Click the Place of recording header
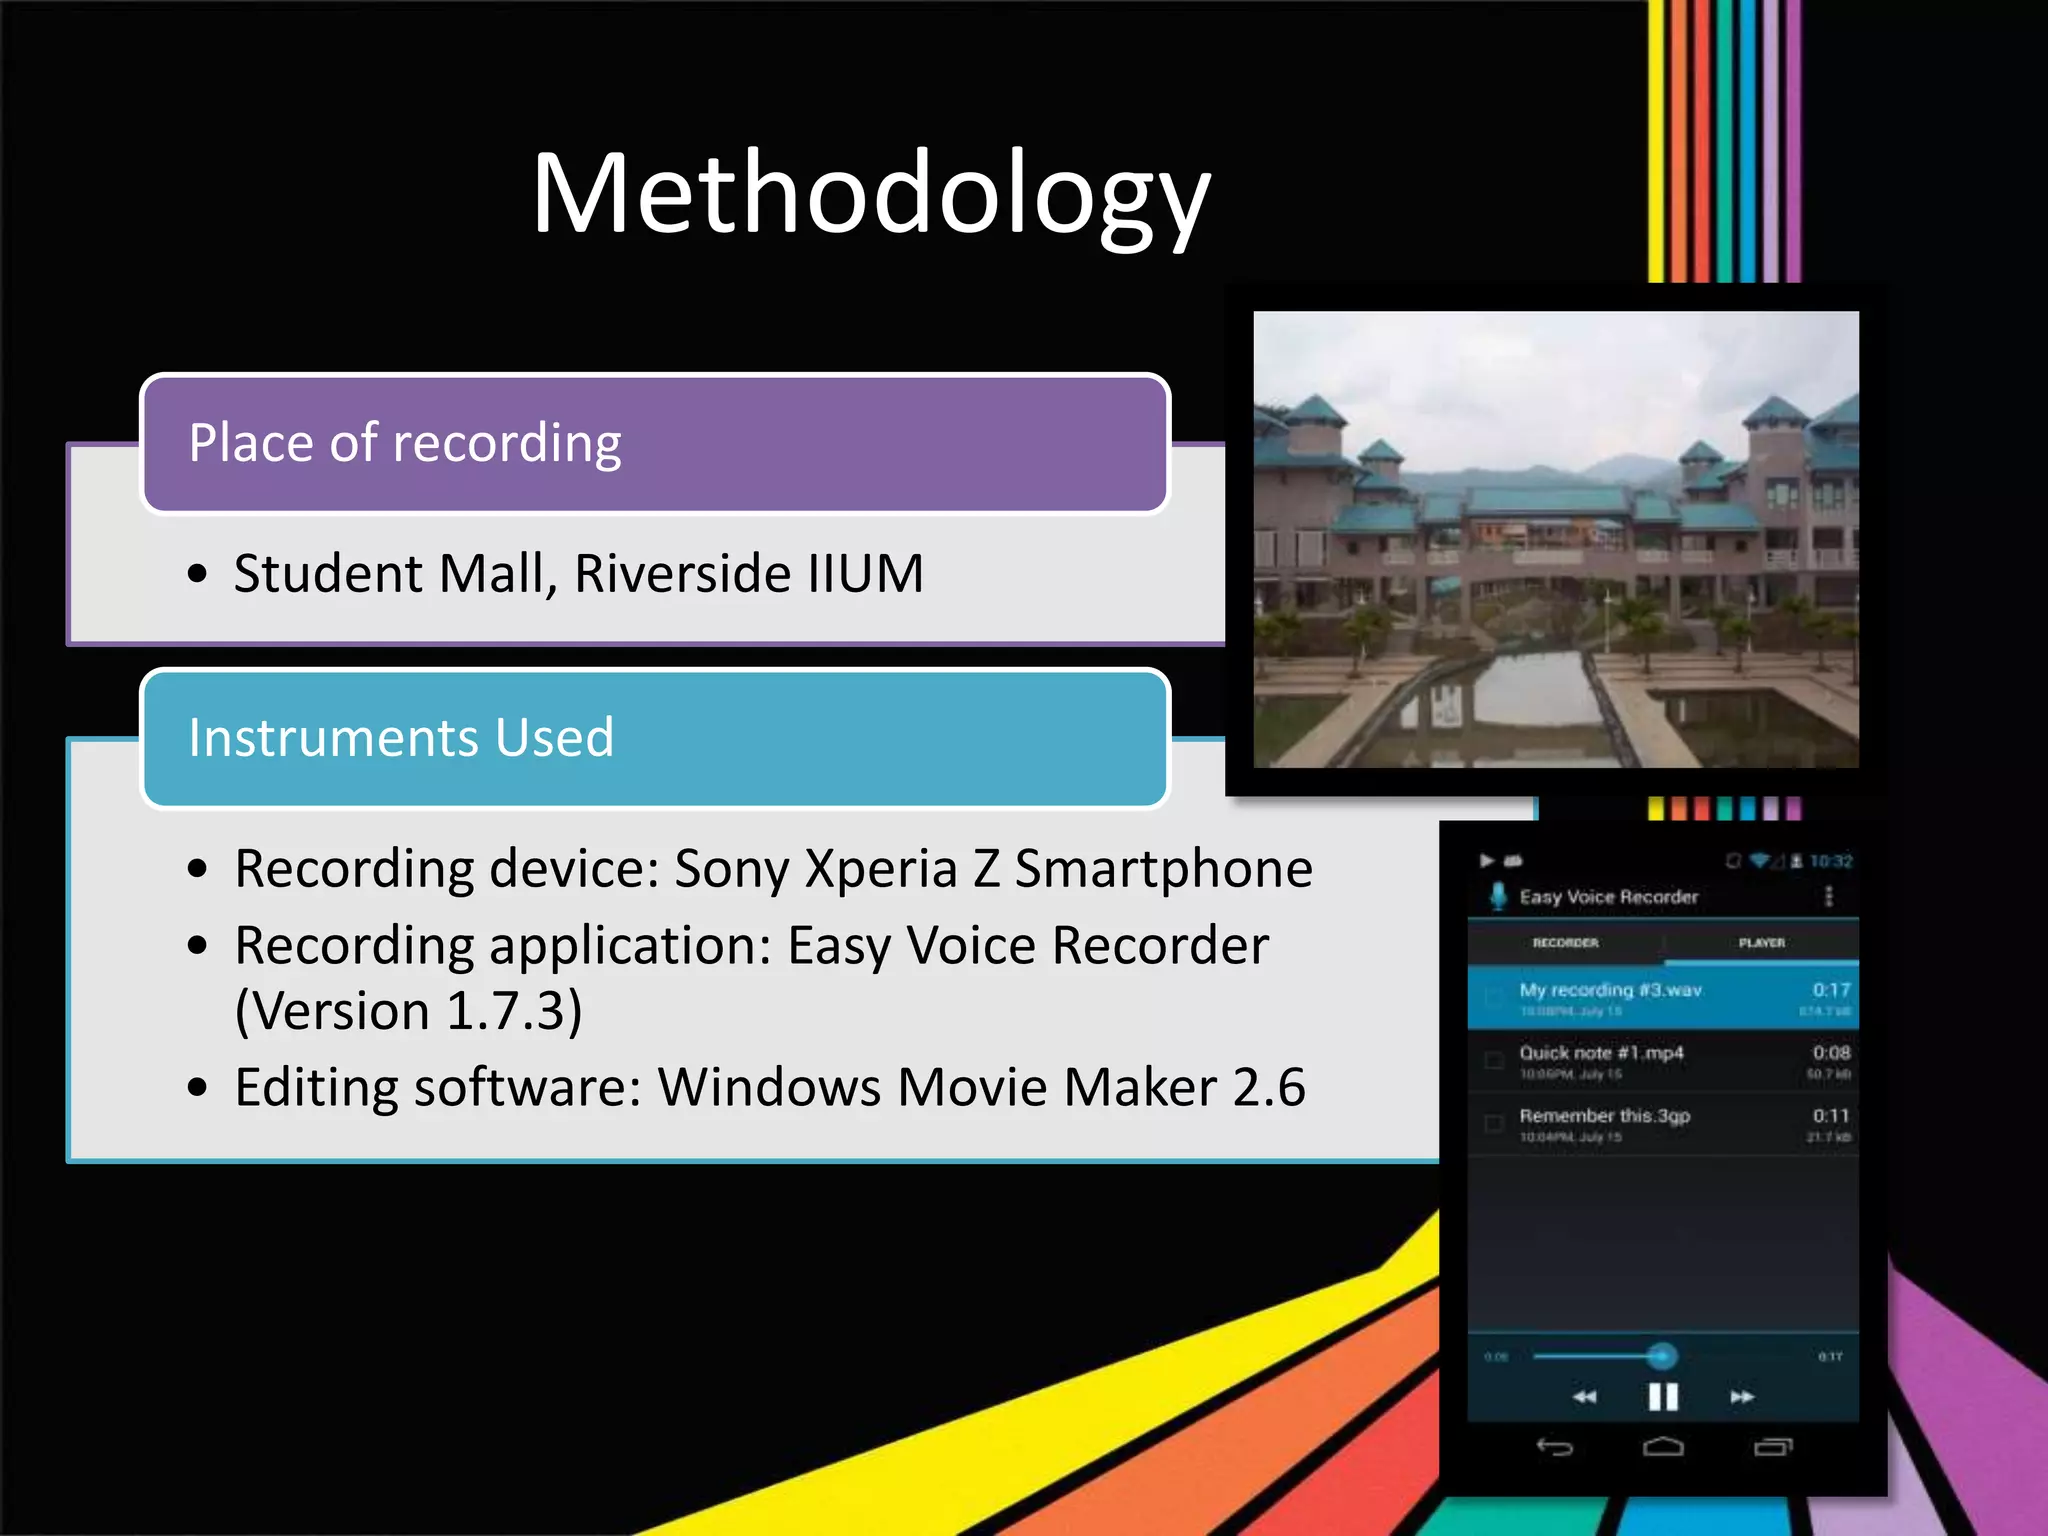 point(655,443)
